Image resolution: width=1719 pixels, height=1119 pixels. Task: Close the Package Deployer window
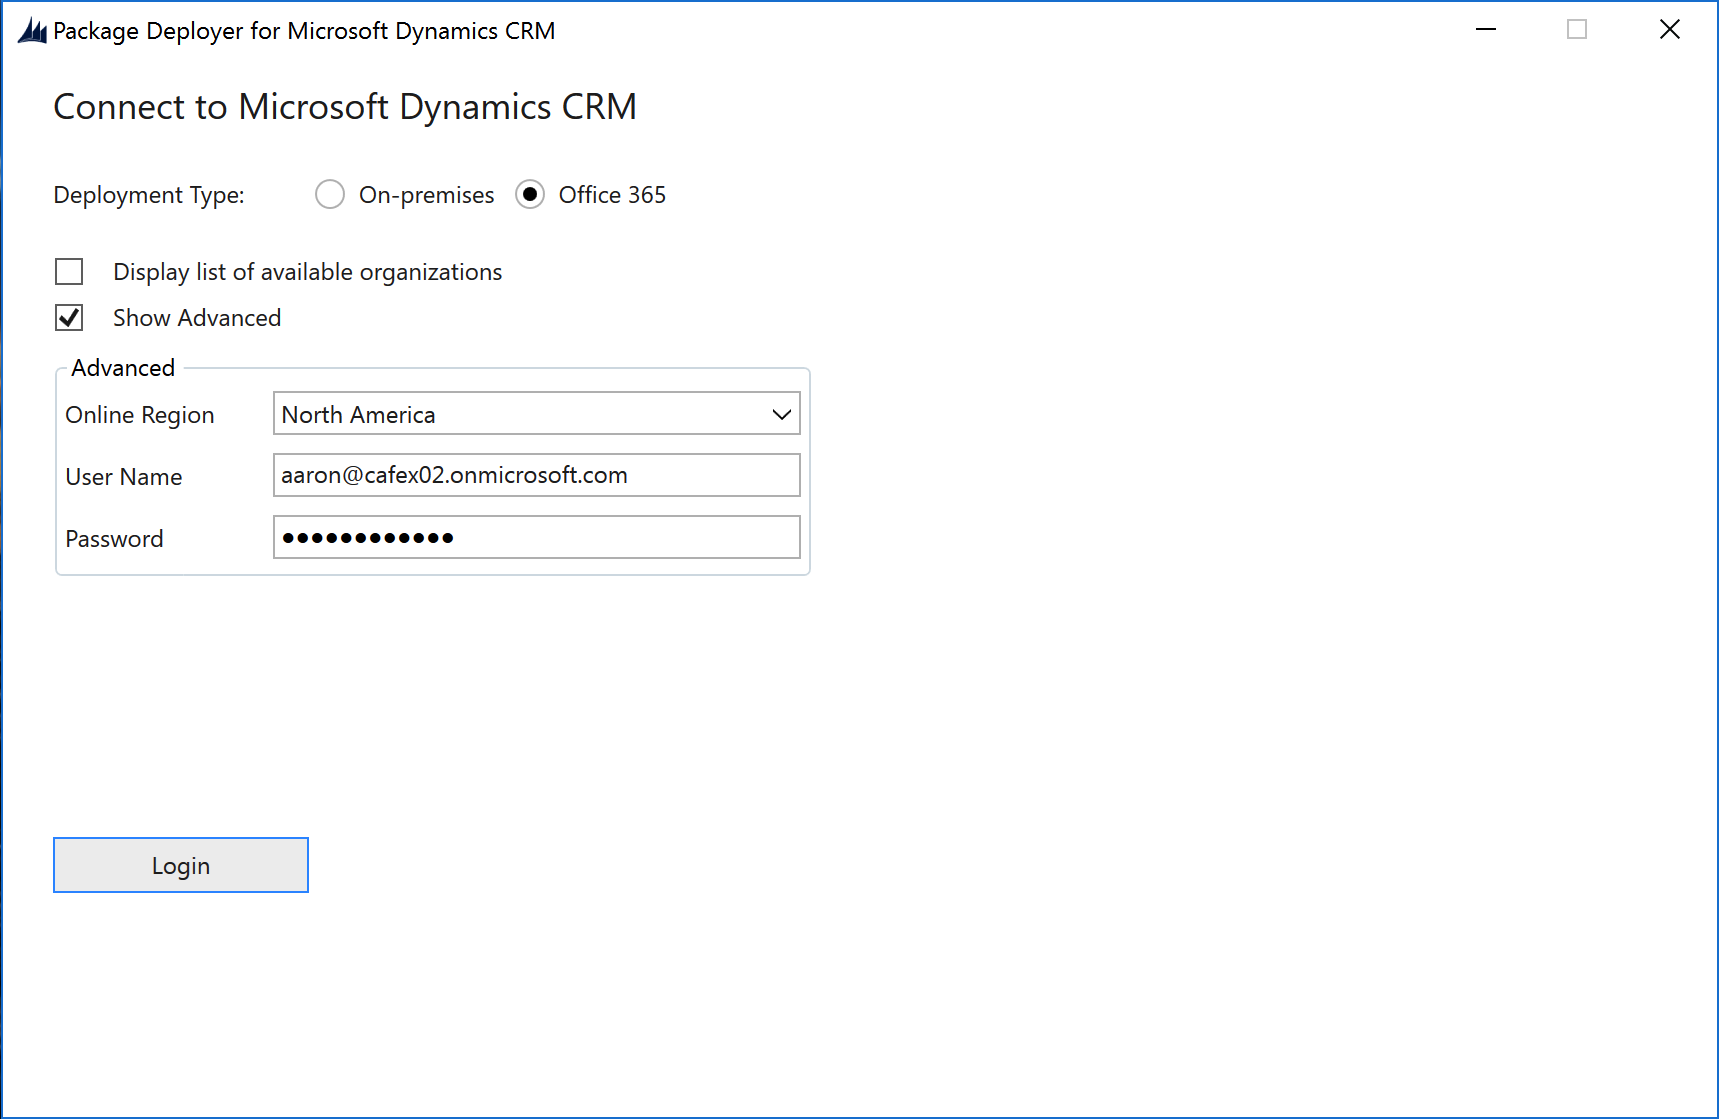pos(1670,30)
